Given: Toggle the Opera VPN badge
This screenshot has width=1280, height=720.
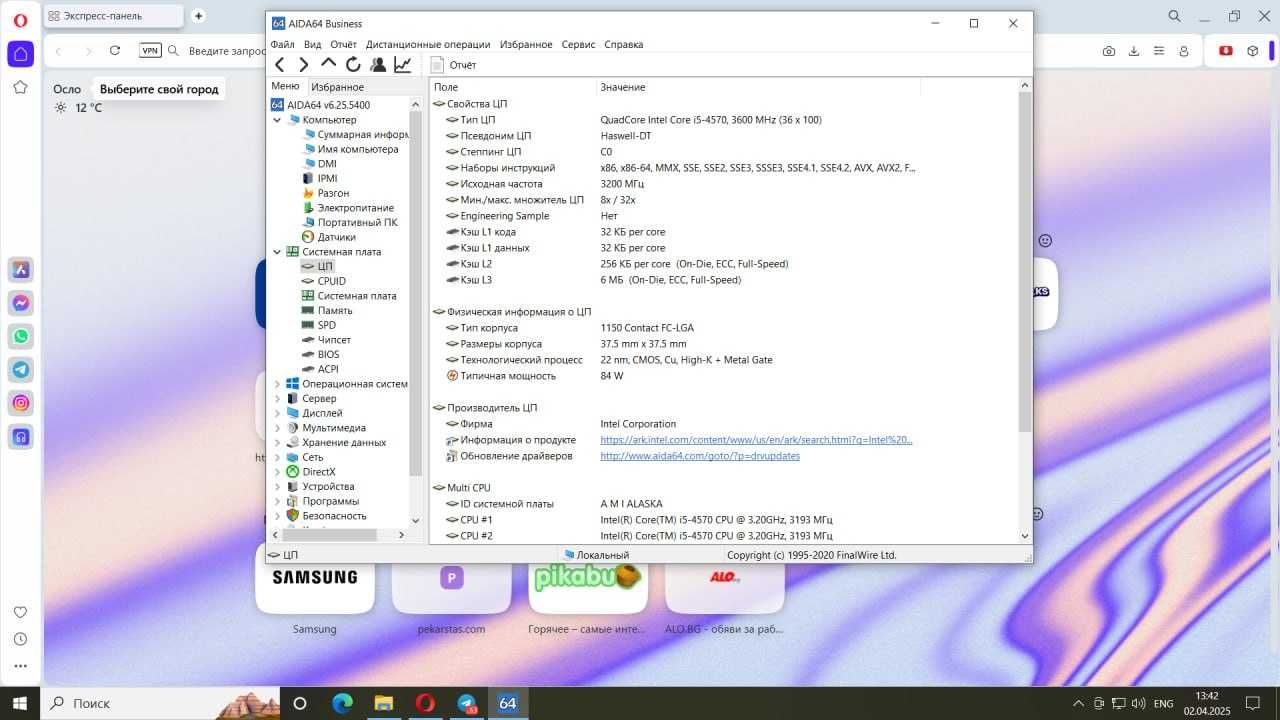Looking at the screenshot, I should 150,50.
